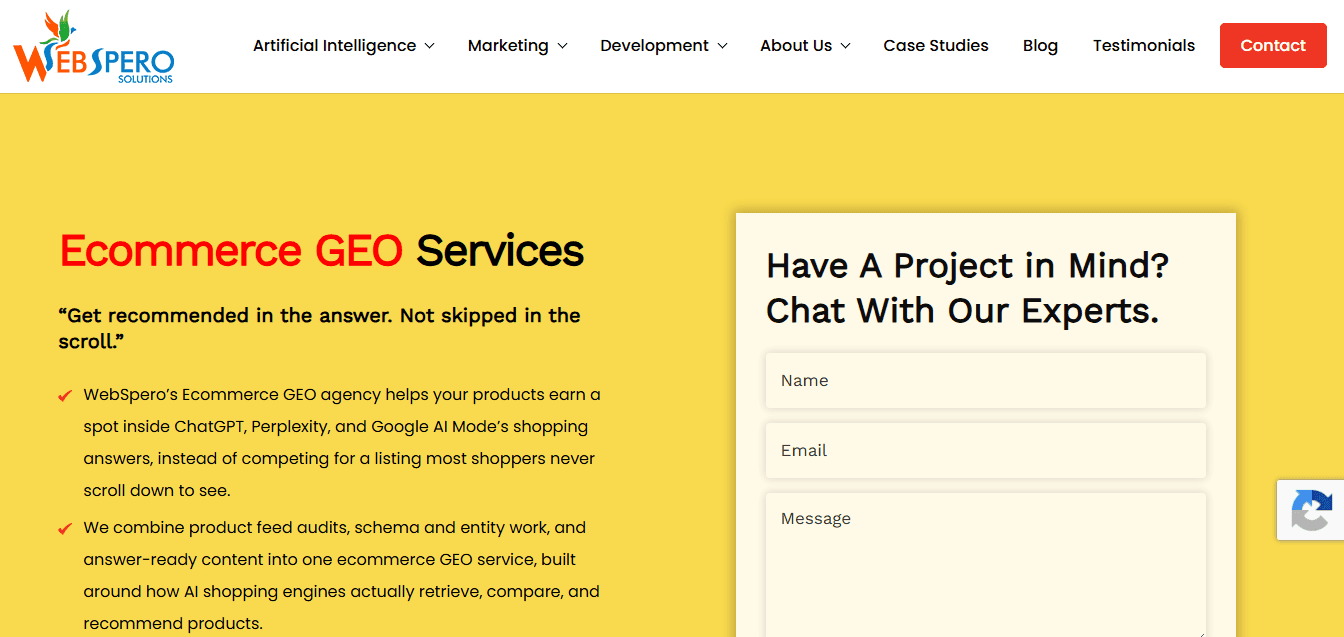Click inside the Message text area

click(x=986, y=565)
